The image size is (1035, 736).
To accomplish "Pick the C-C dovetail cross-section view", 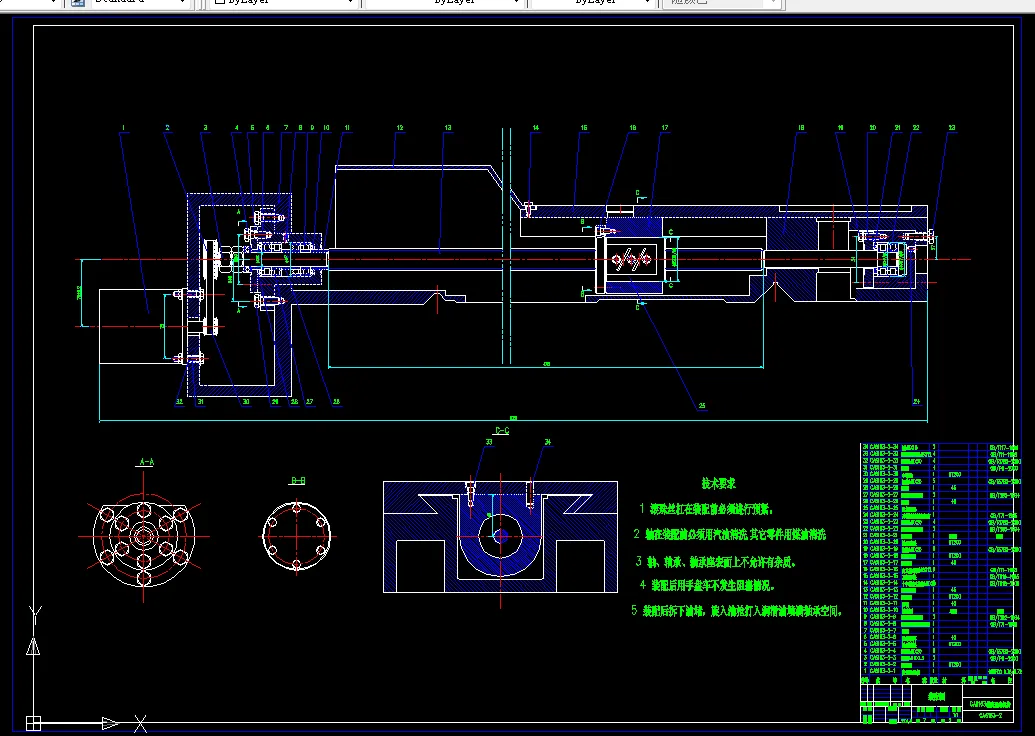I will (x=500, y=537).
